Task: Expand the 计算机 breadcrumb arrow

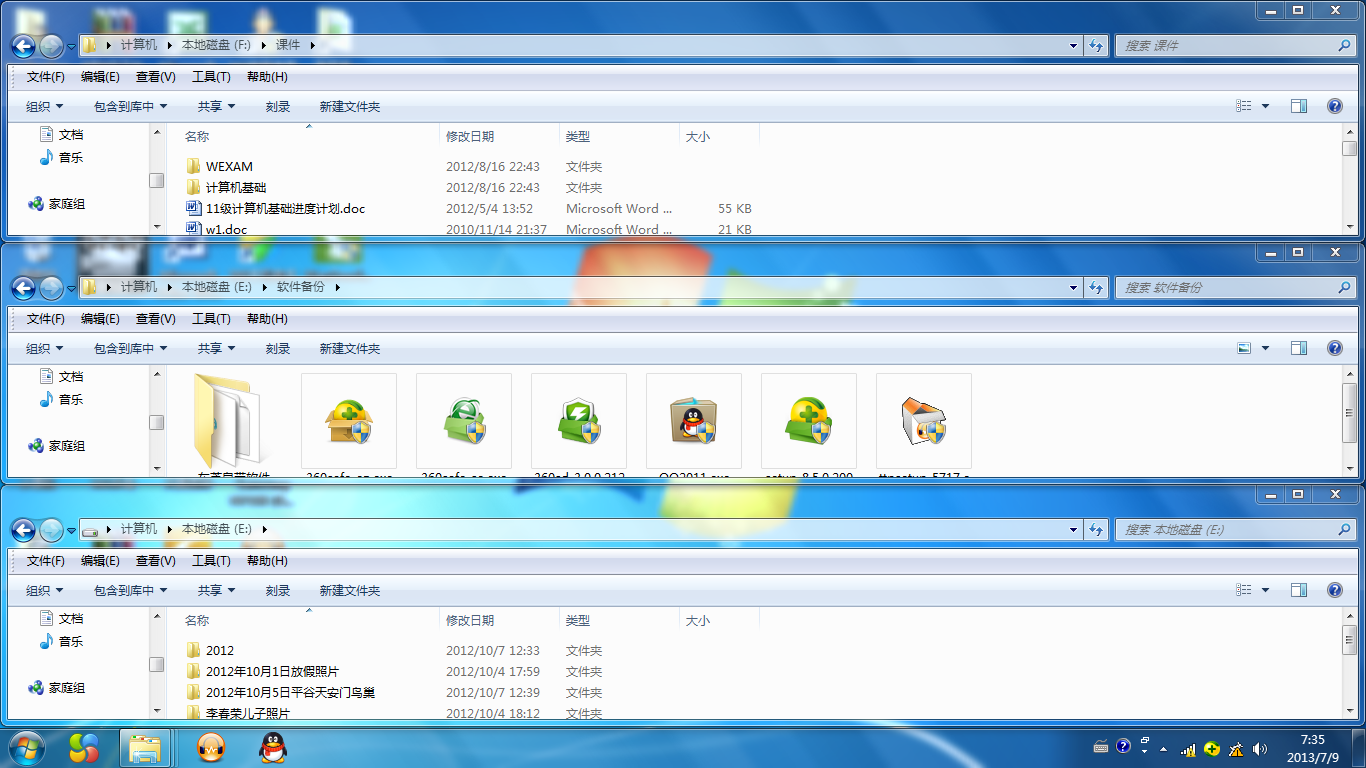Action: click(x=166, y=45)
